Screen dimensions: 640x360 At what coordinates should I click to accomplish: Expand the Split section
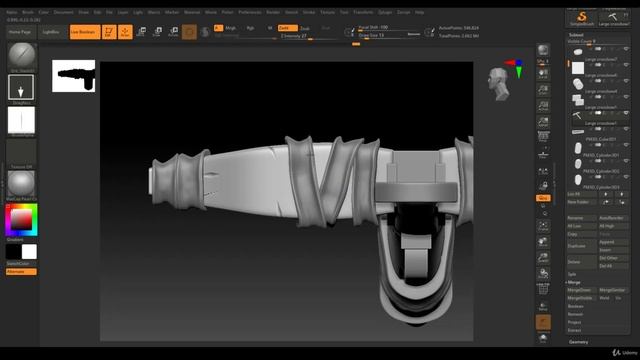(571, 274)
